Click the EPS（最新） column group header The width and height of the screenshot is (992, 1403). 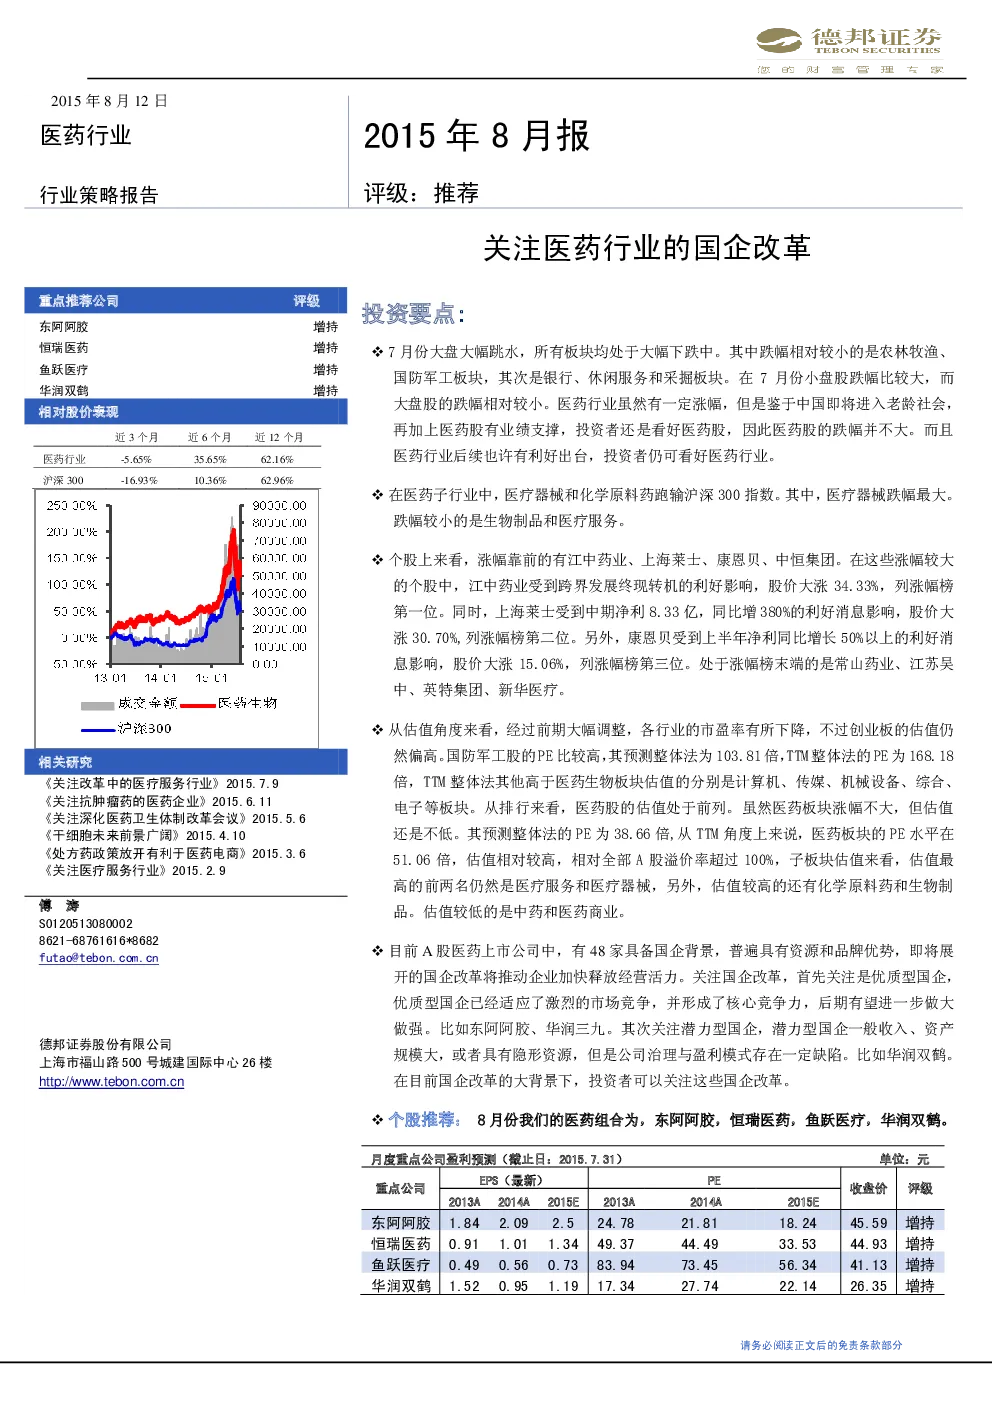click(511, 1181)
